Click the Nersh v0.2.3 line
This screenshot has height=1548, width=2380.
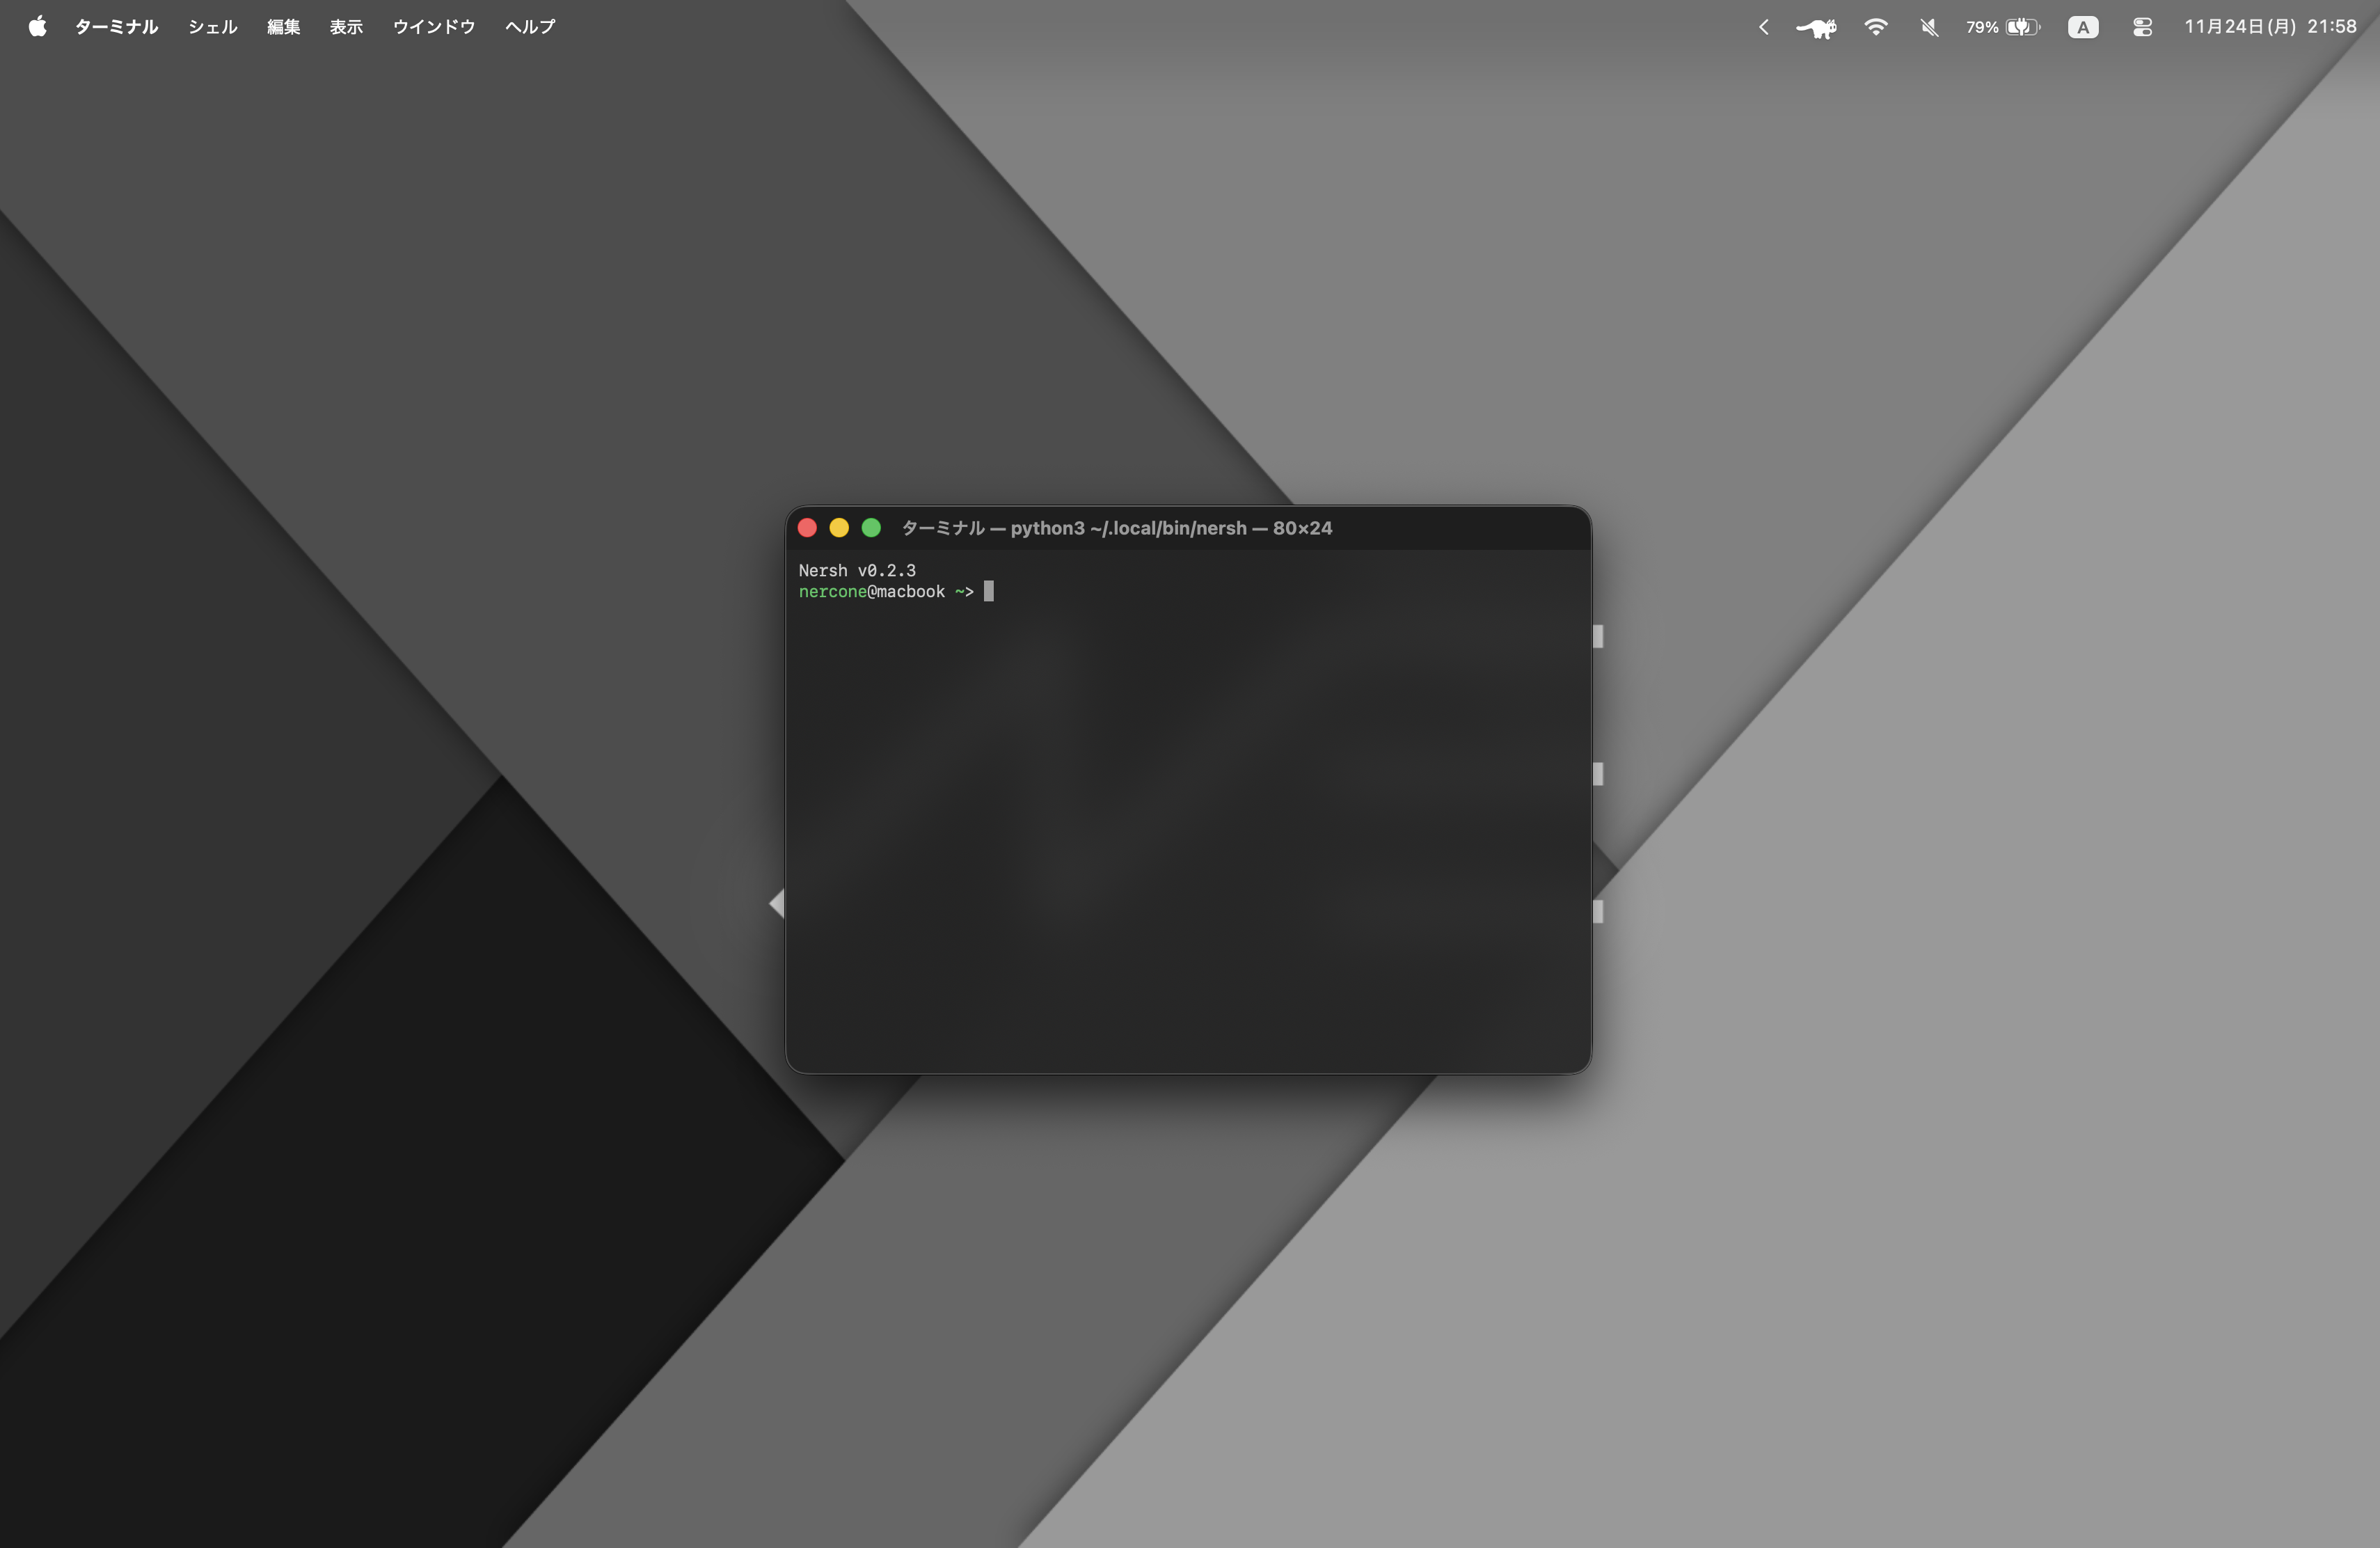coord(857,570)
